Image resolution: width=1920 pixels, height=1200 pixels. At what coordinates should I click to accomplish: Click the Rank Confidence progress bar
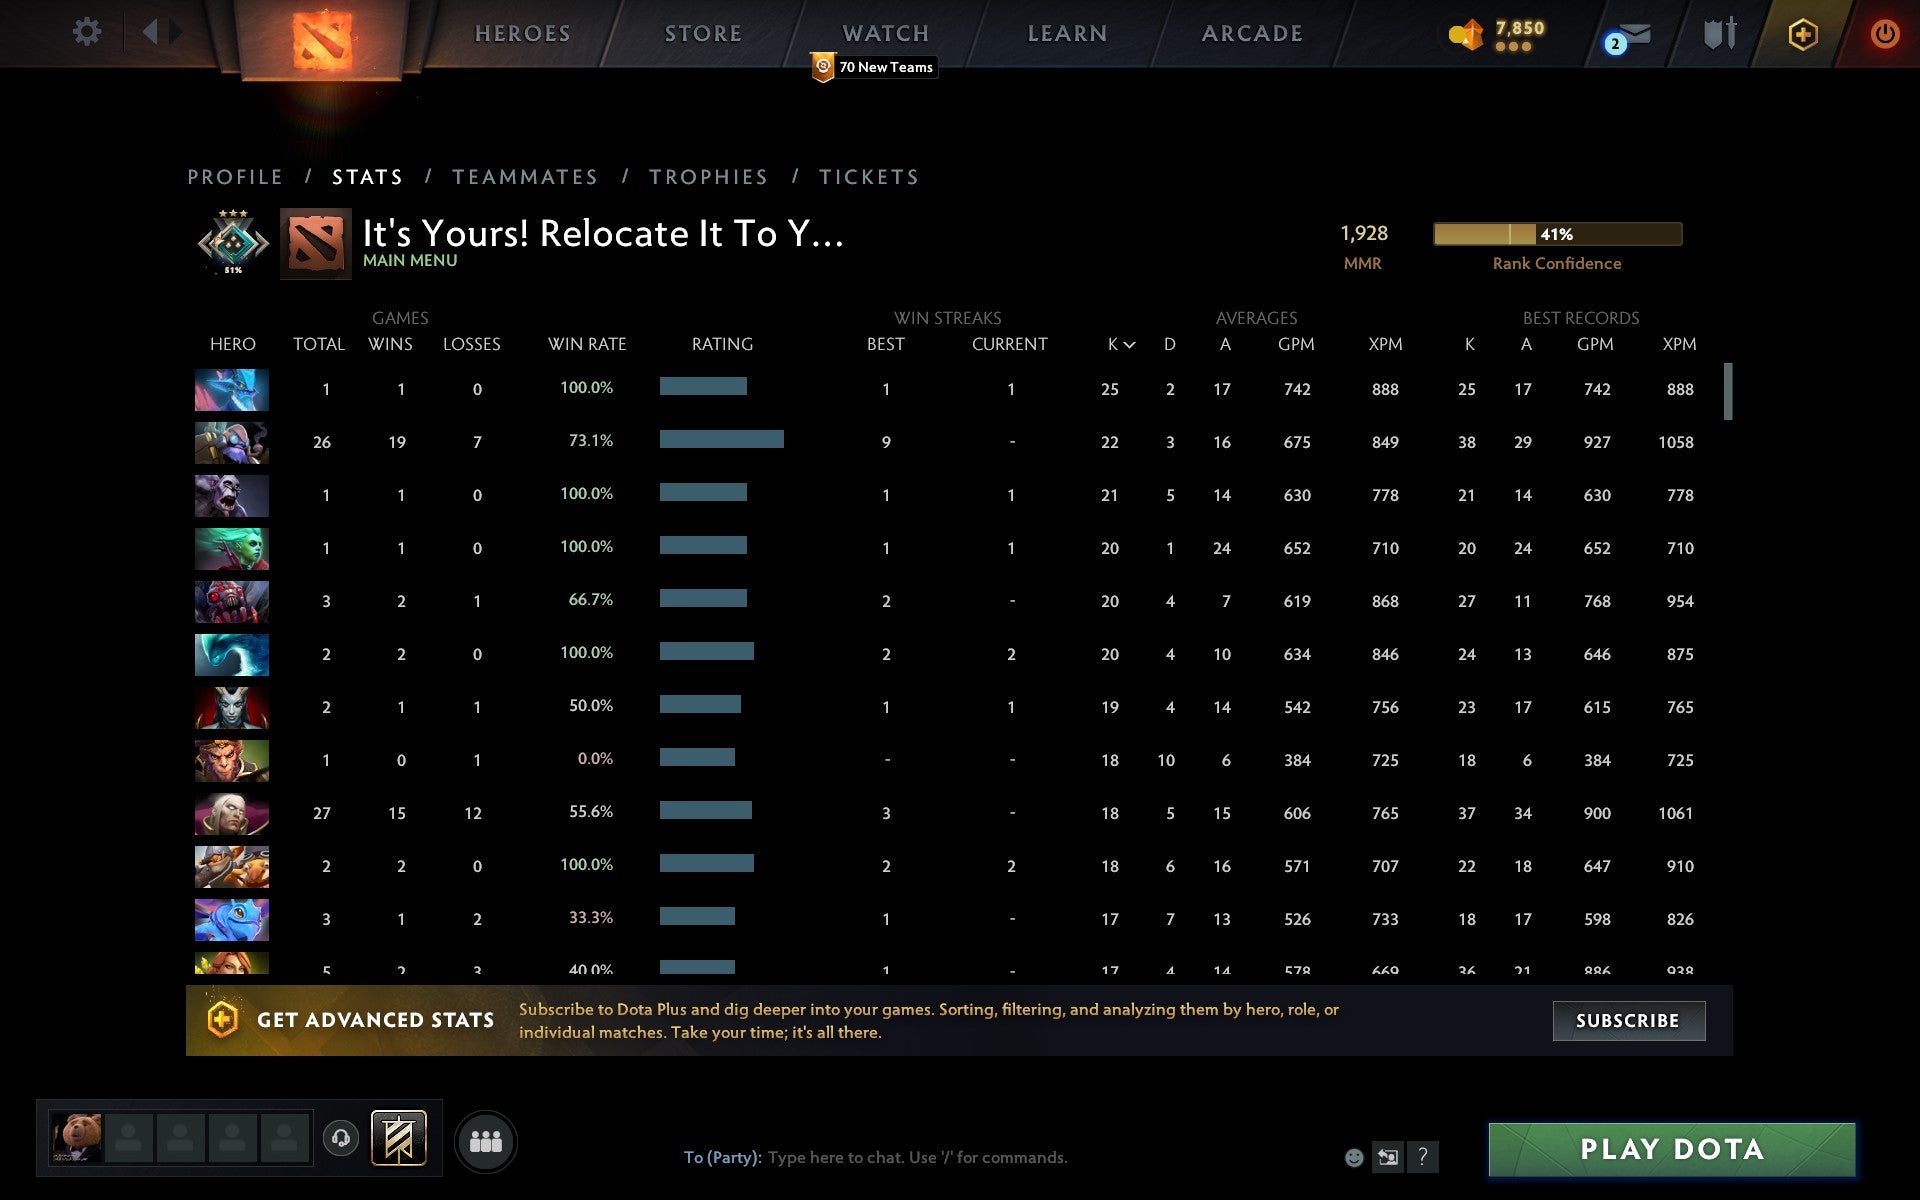click(x=1557, y=234)
